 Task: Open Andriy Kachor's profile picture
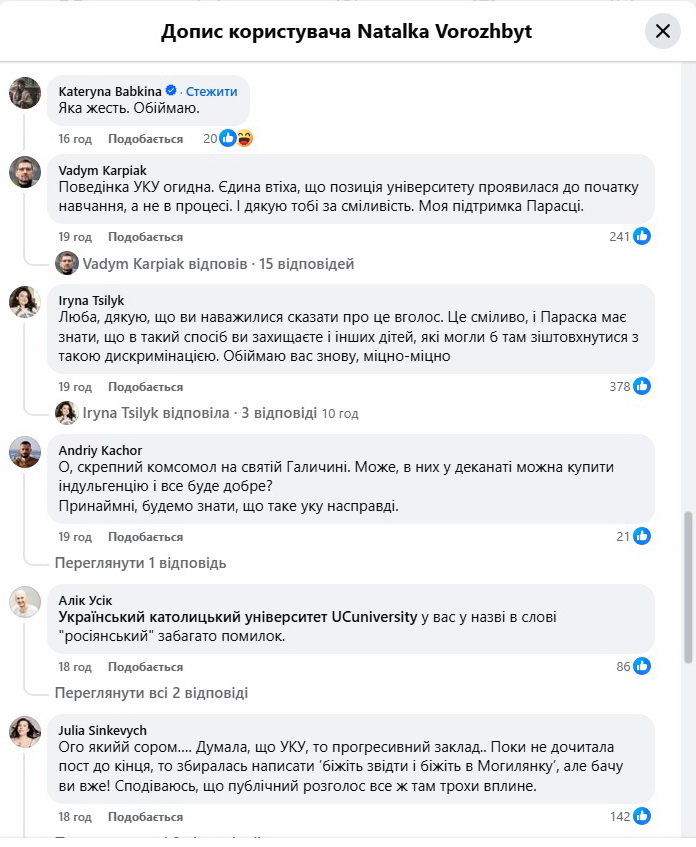(25, 452)
